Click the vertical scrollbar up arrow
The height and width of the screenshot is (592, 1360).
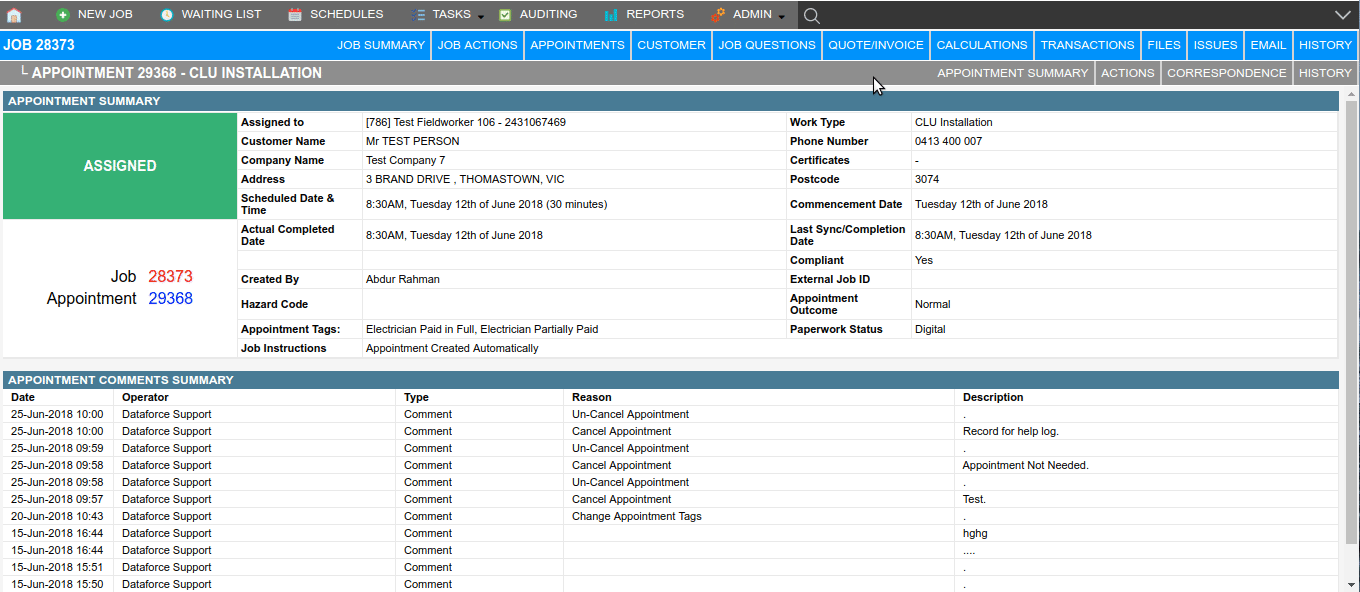pos(1351,95)
